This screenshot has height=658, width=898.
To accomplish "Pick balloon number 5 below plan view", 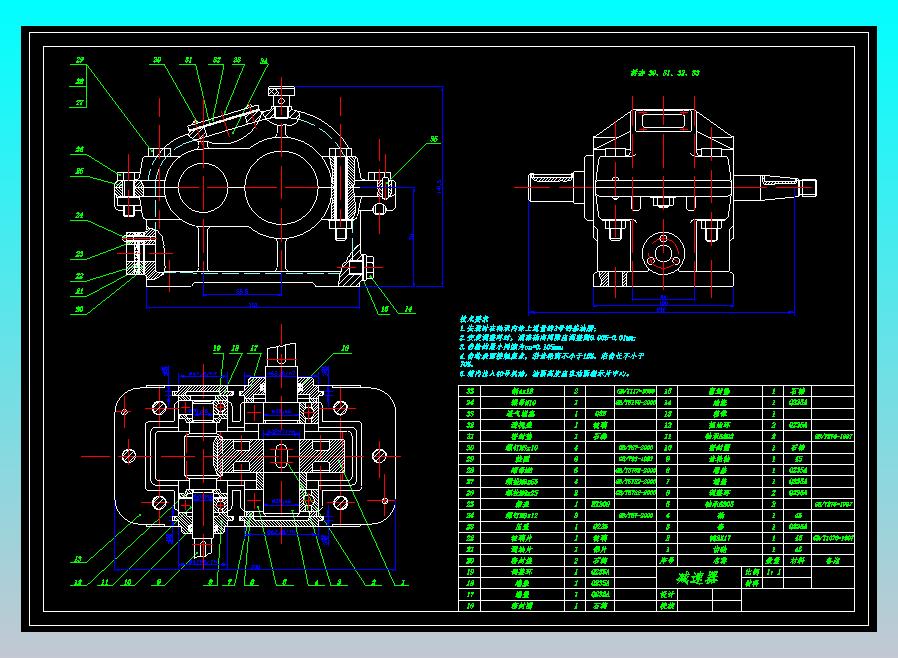I will [x=283, y=582].
